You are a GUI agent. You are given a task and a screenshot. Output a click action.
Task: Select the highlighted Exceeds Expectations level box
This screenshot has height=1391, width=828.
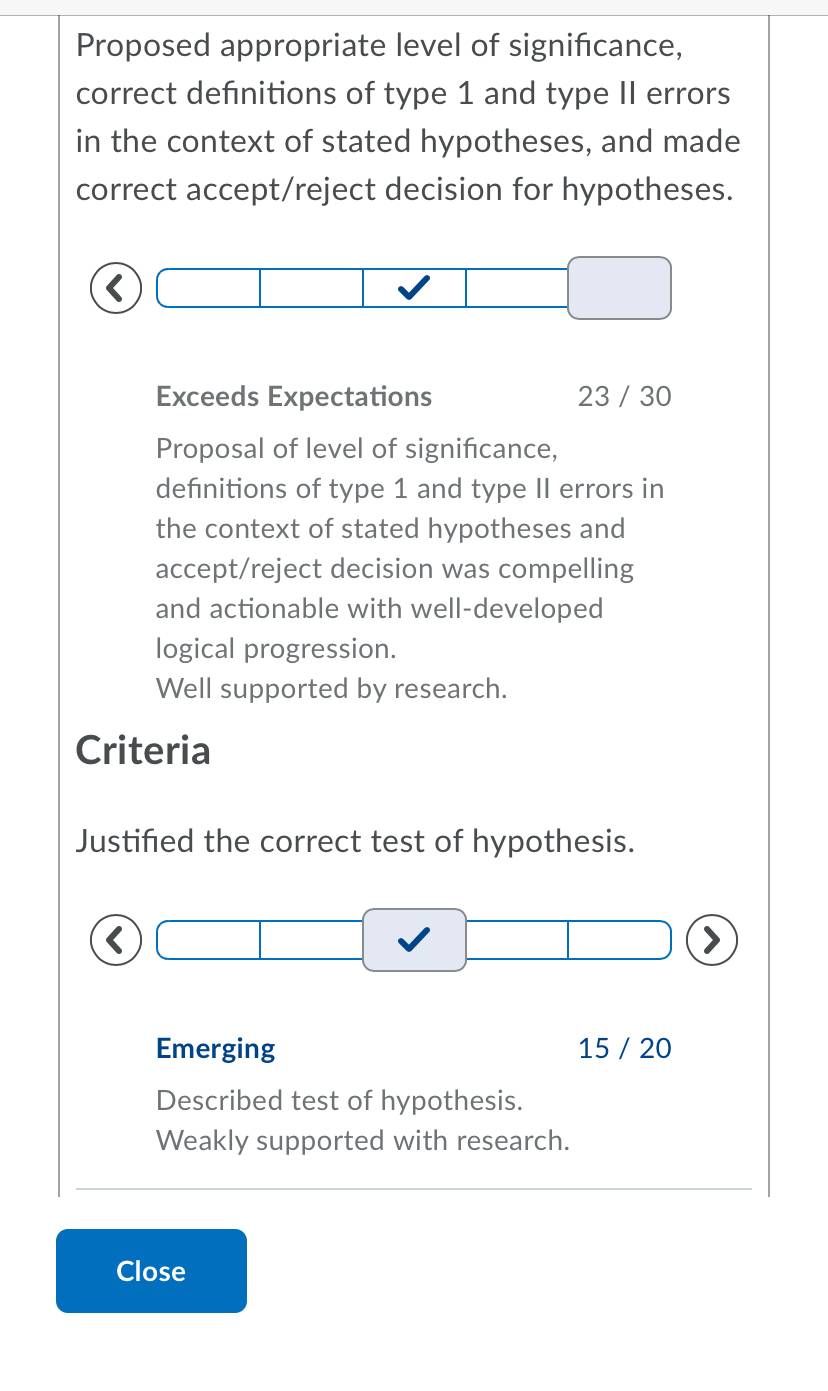click(619, 288)
